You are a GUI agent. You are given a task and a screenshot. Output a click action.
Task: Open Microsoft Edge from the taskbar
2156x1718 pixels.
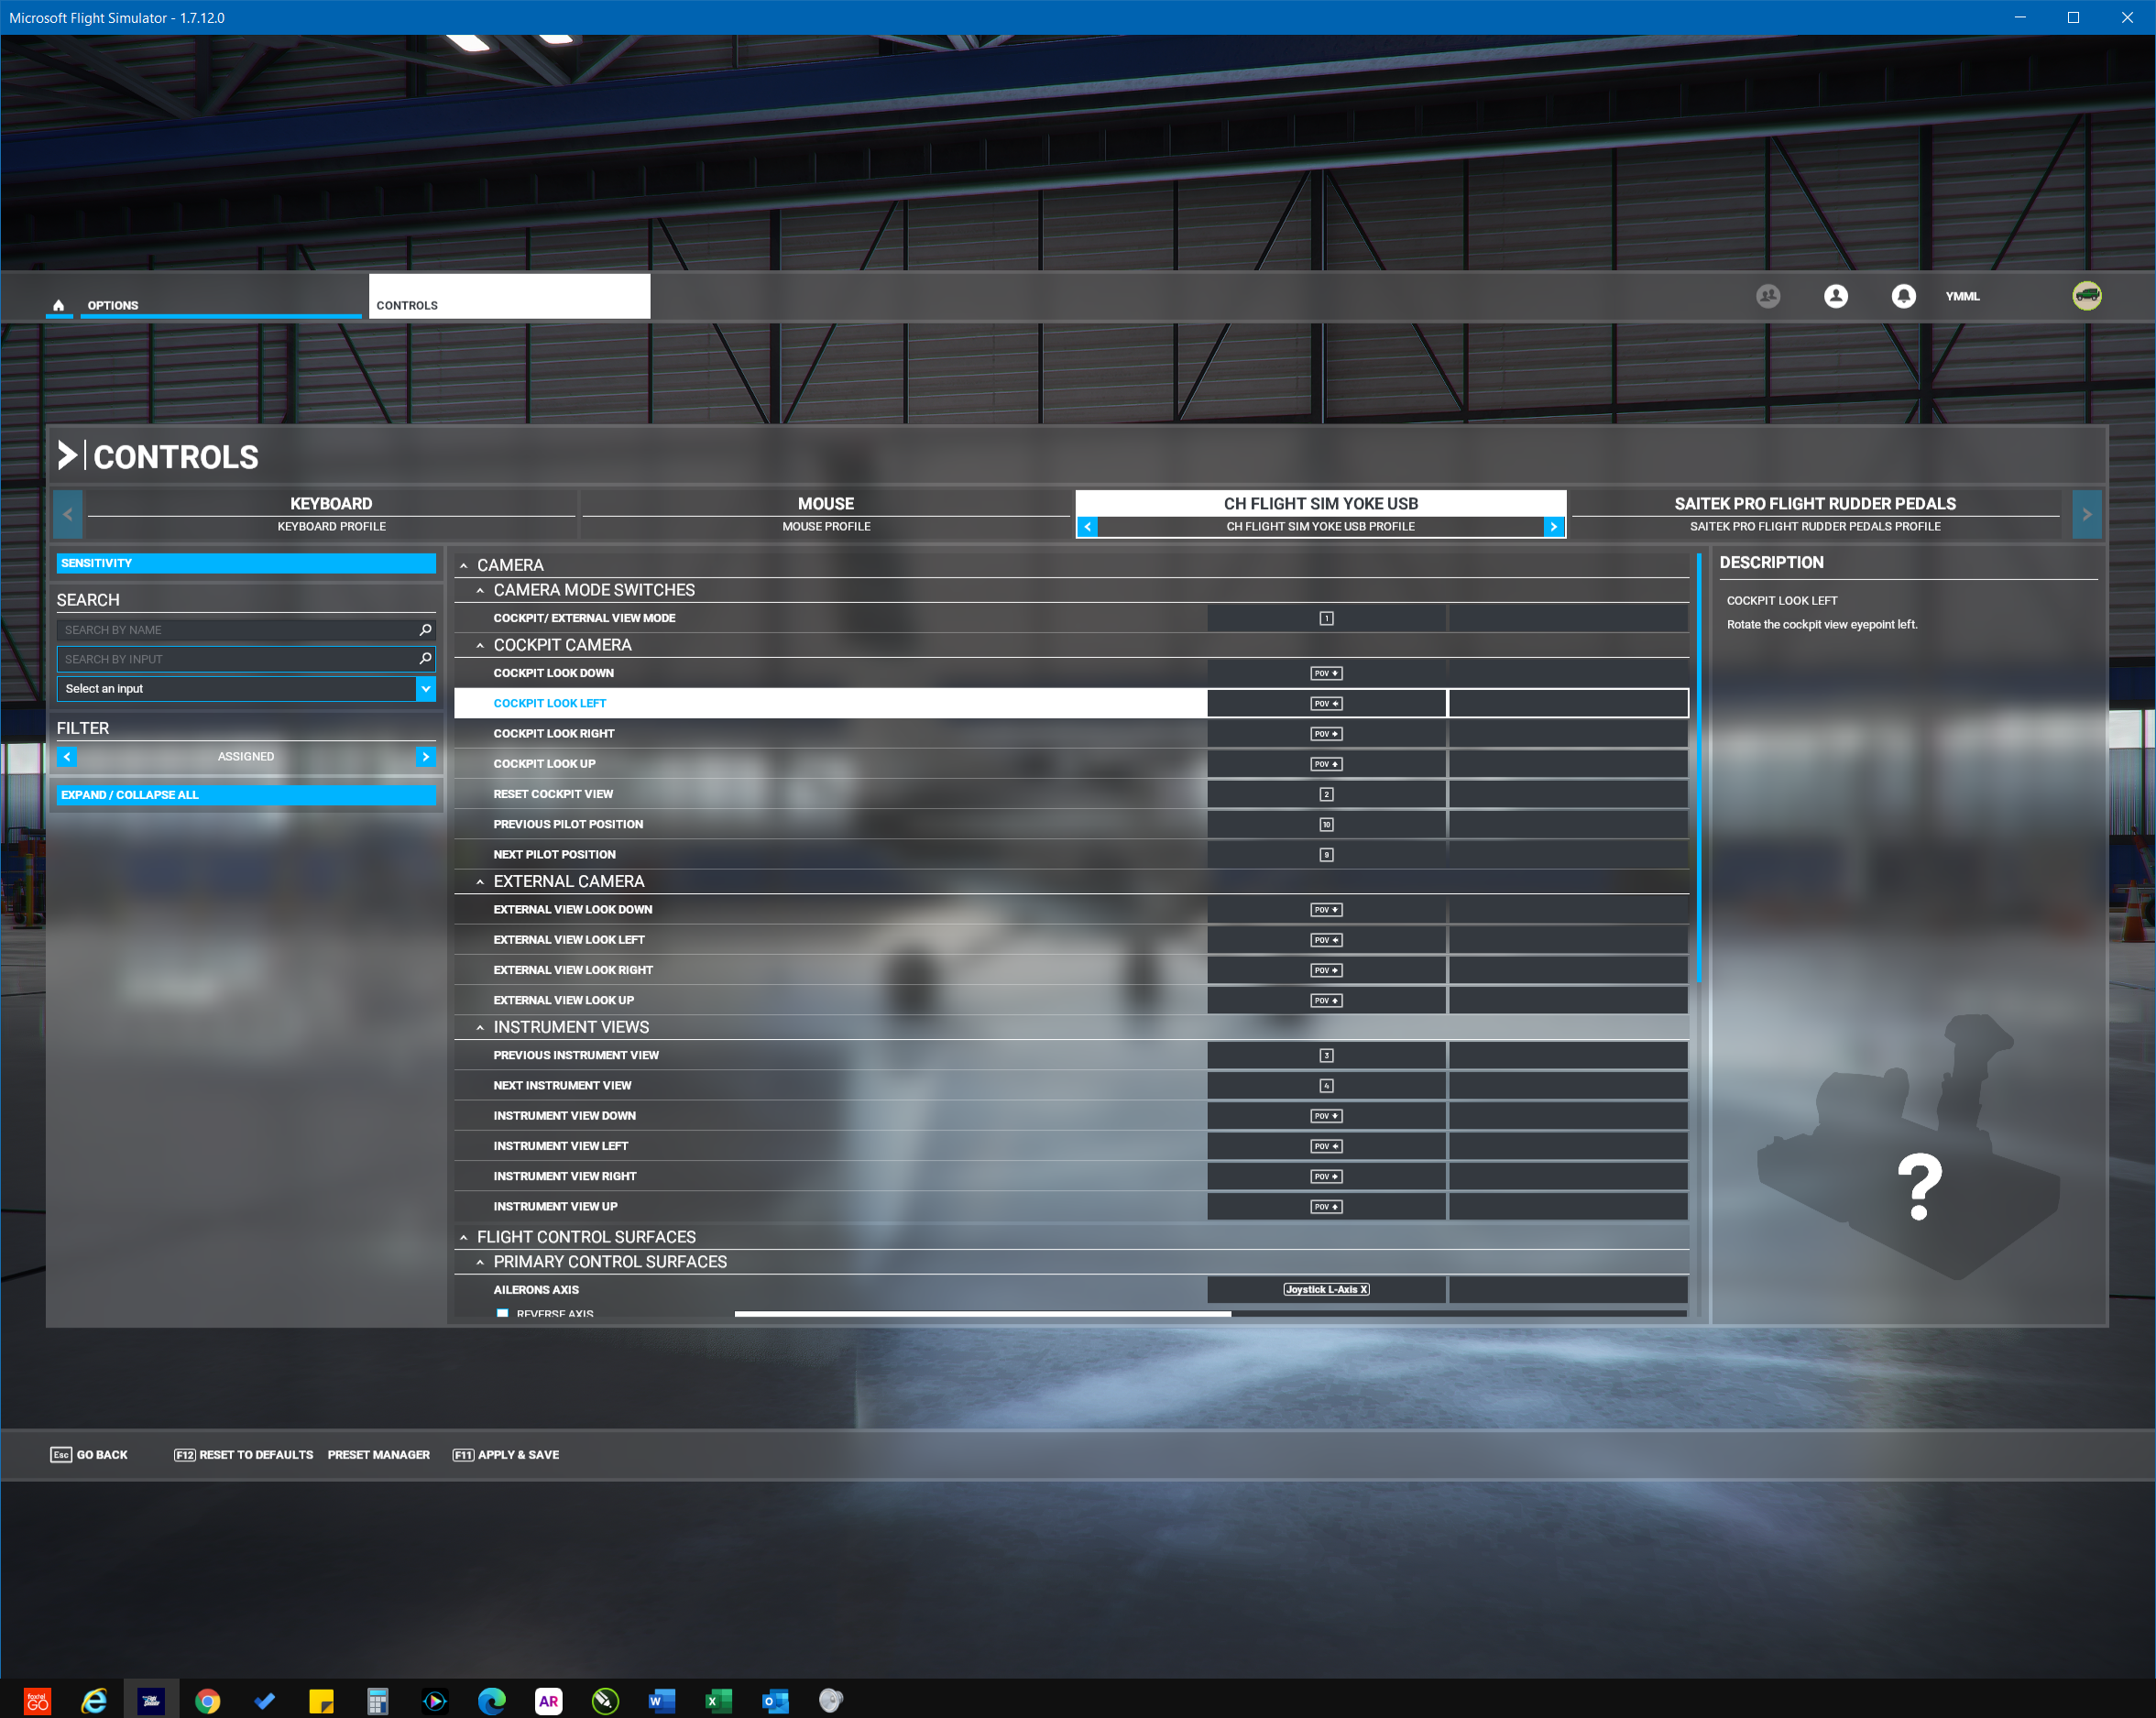click(491, 1700)
